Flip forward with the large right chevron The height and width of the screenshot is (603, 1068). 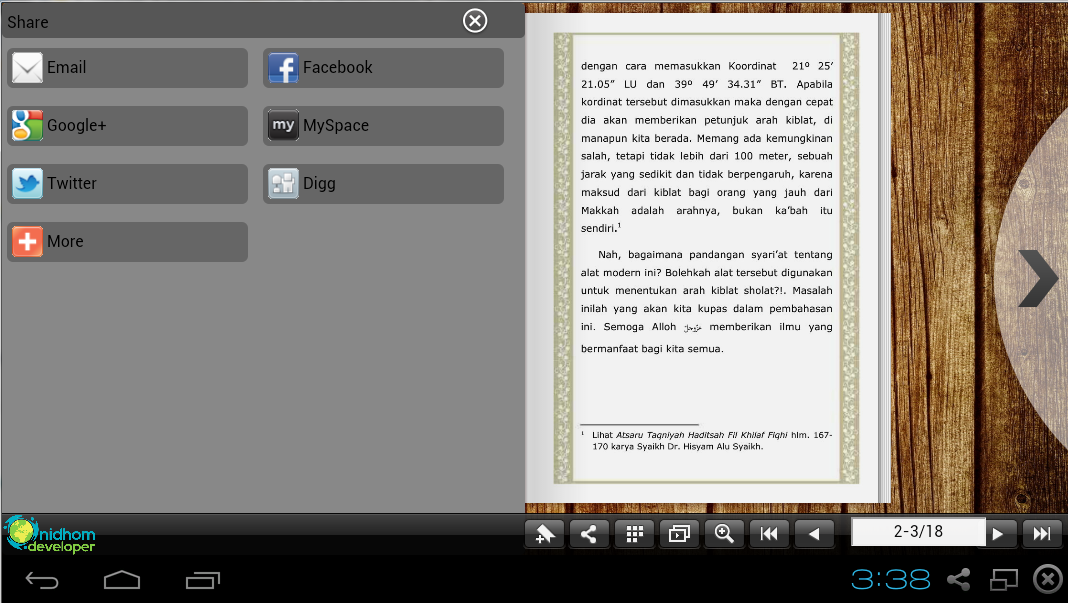[x=1039, y=278]
